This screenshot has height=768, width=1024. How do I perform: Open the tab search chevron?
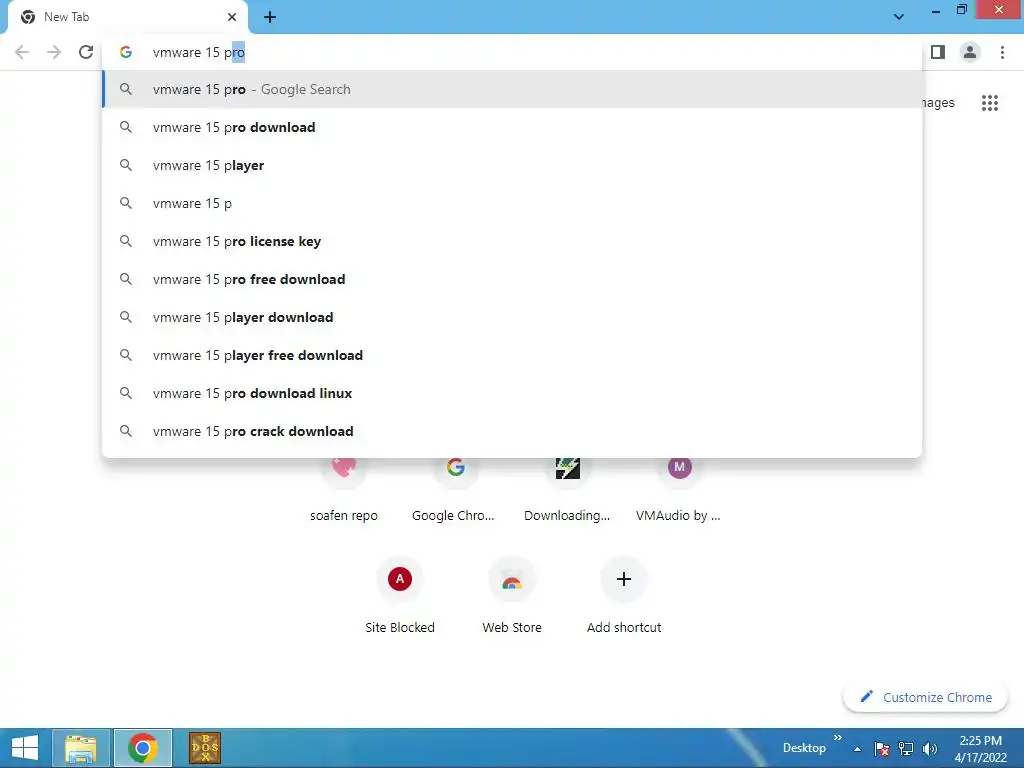(x=899, y=17)
